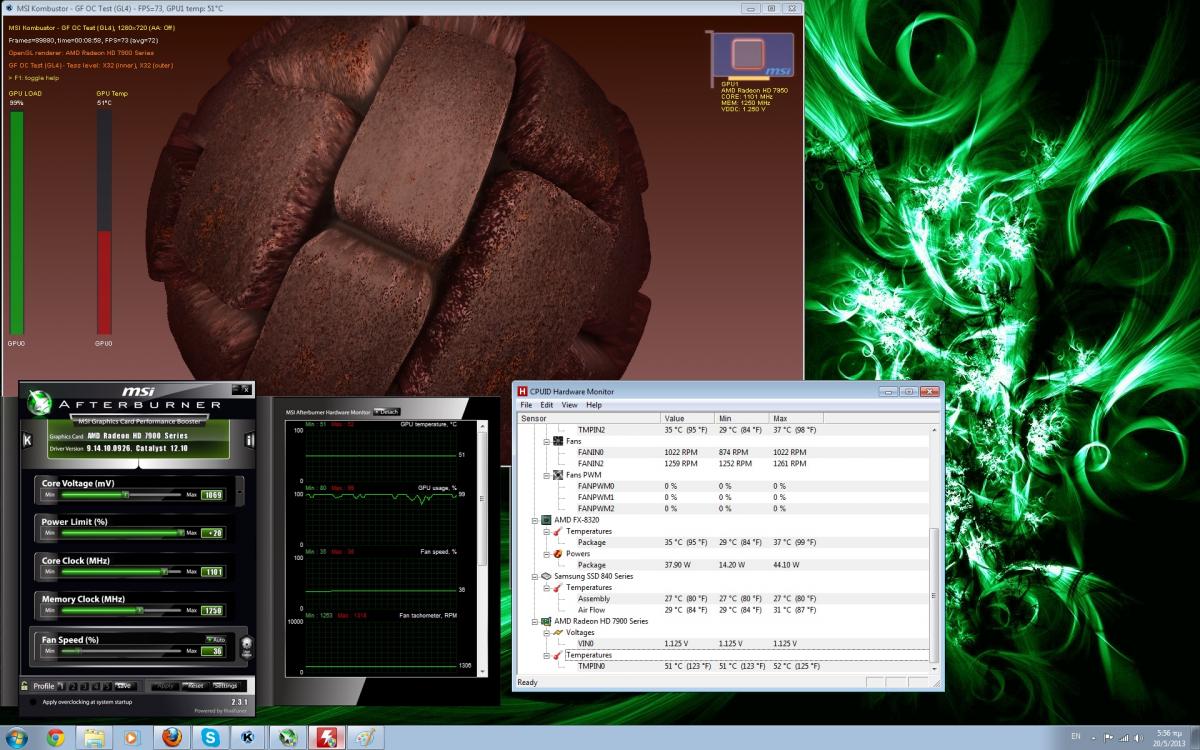Adjust the Core Clock slider handle
Viewport: 1200px width, 750px height.
click(x=164, y=571)
